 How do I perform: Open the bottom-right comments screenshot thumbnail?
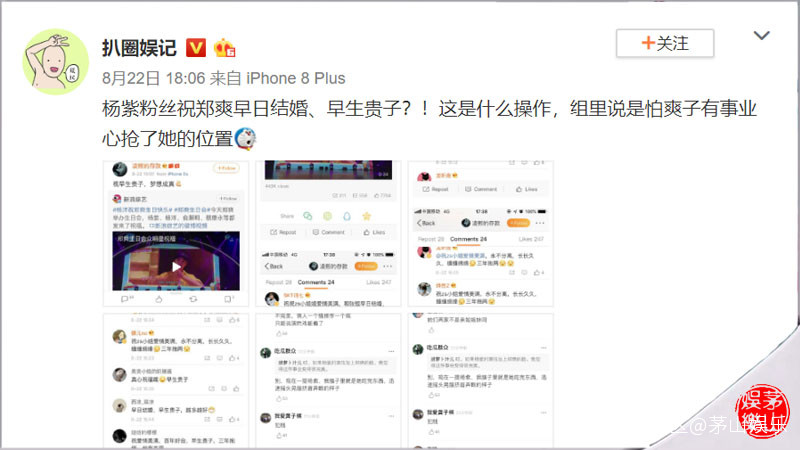(x=481, y=381)
